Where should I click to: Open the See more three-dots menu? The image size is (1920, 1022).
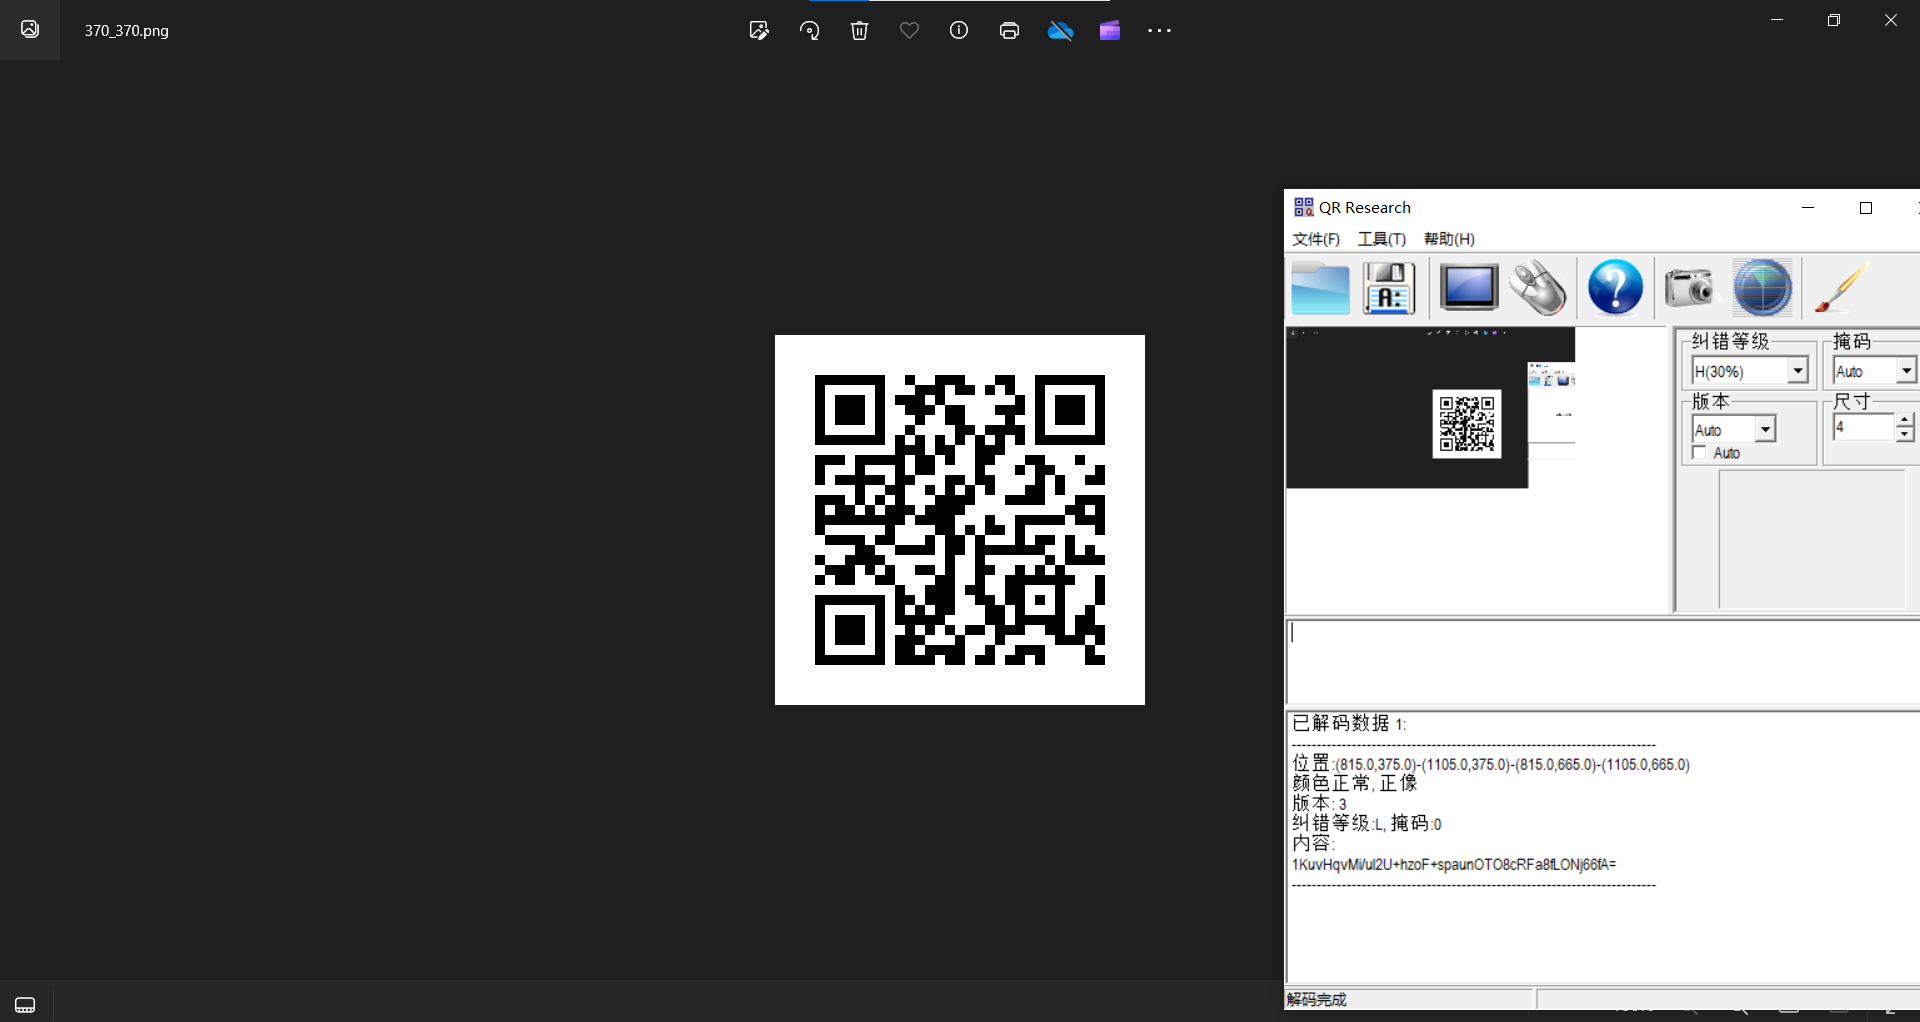(1160, 31)
